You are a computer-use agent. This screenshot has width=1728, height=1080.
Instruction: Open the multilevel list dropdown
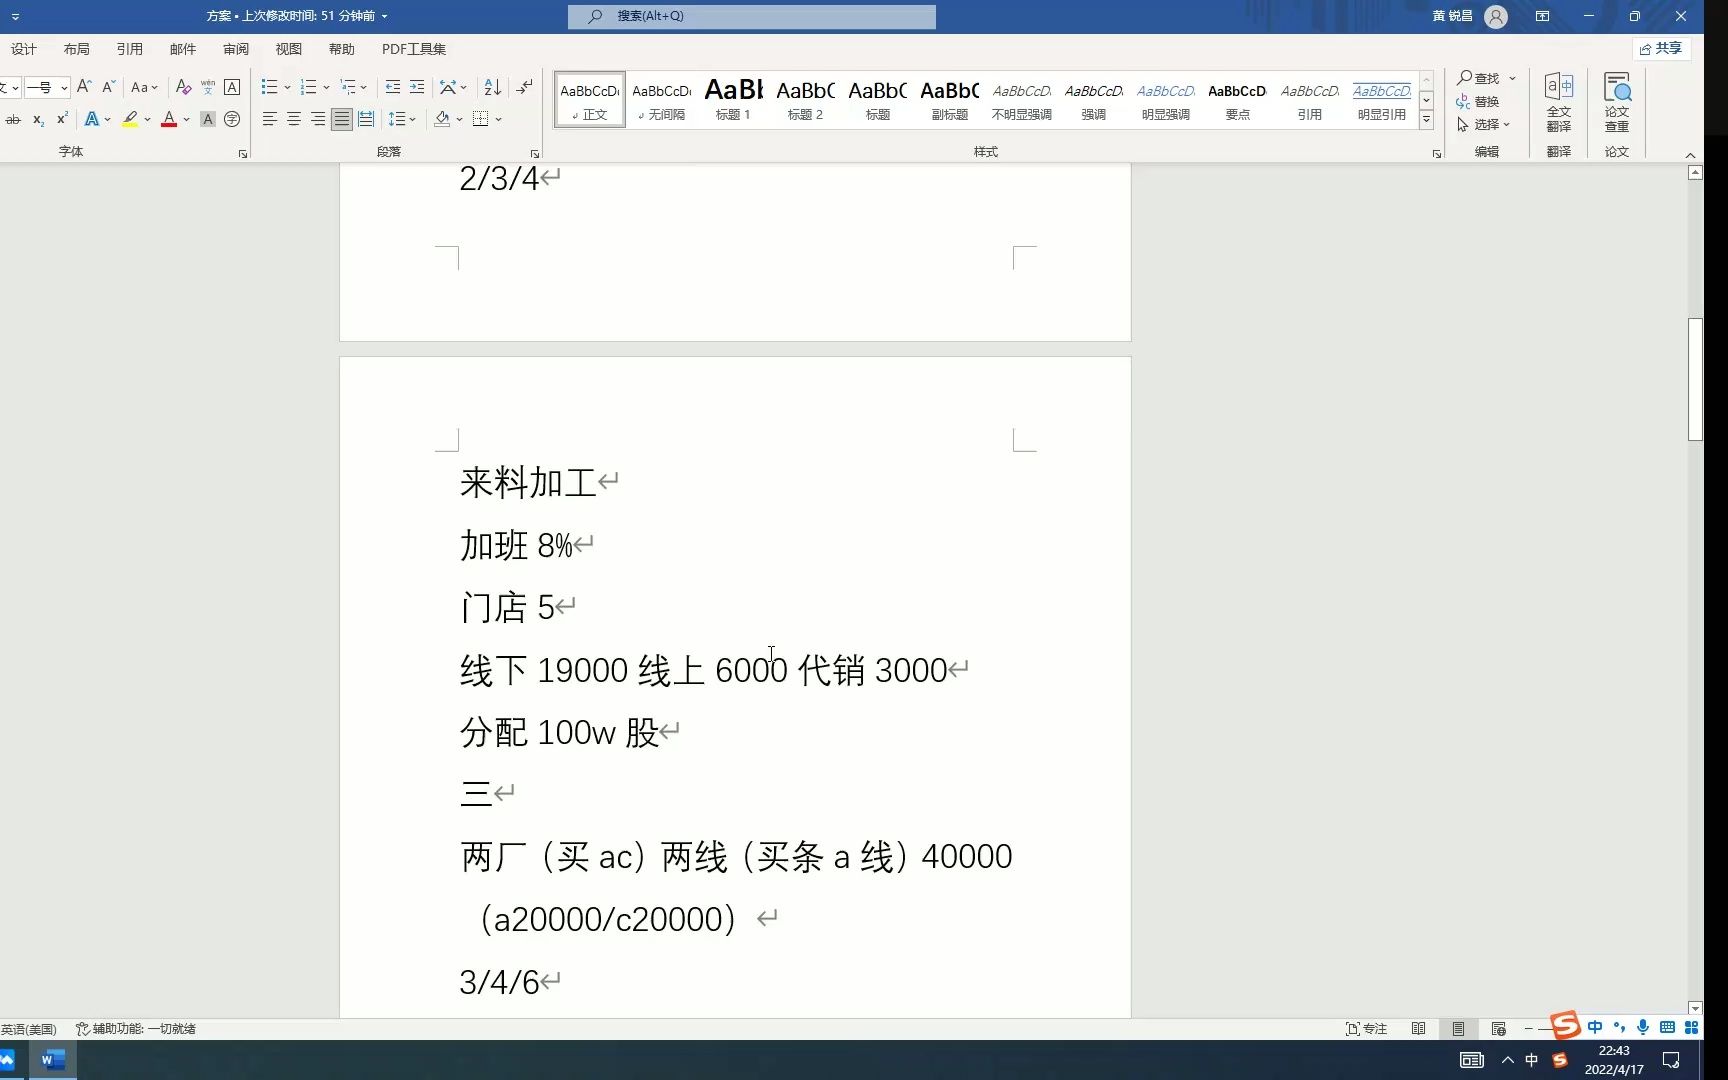[354, 87]
